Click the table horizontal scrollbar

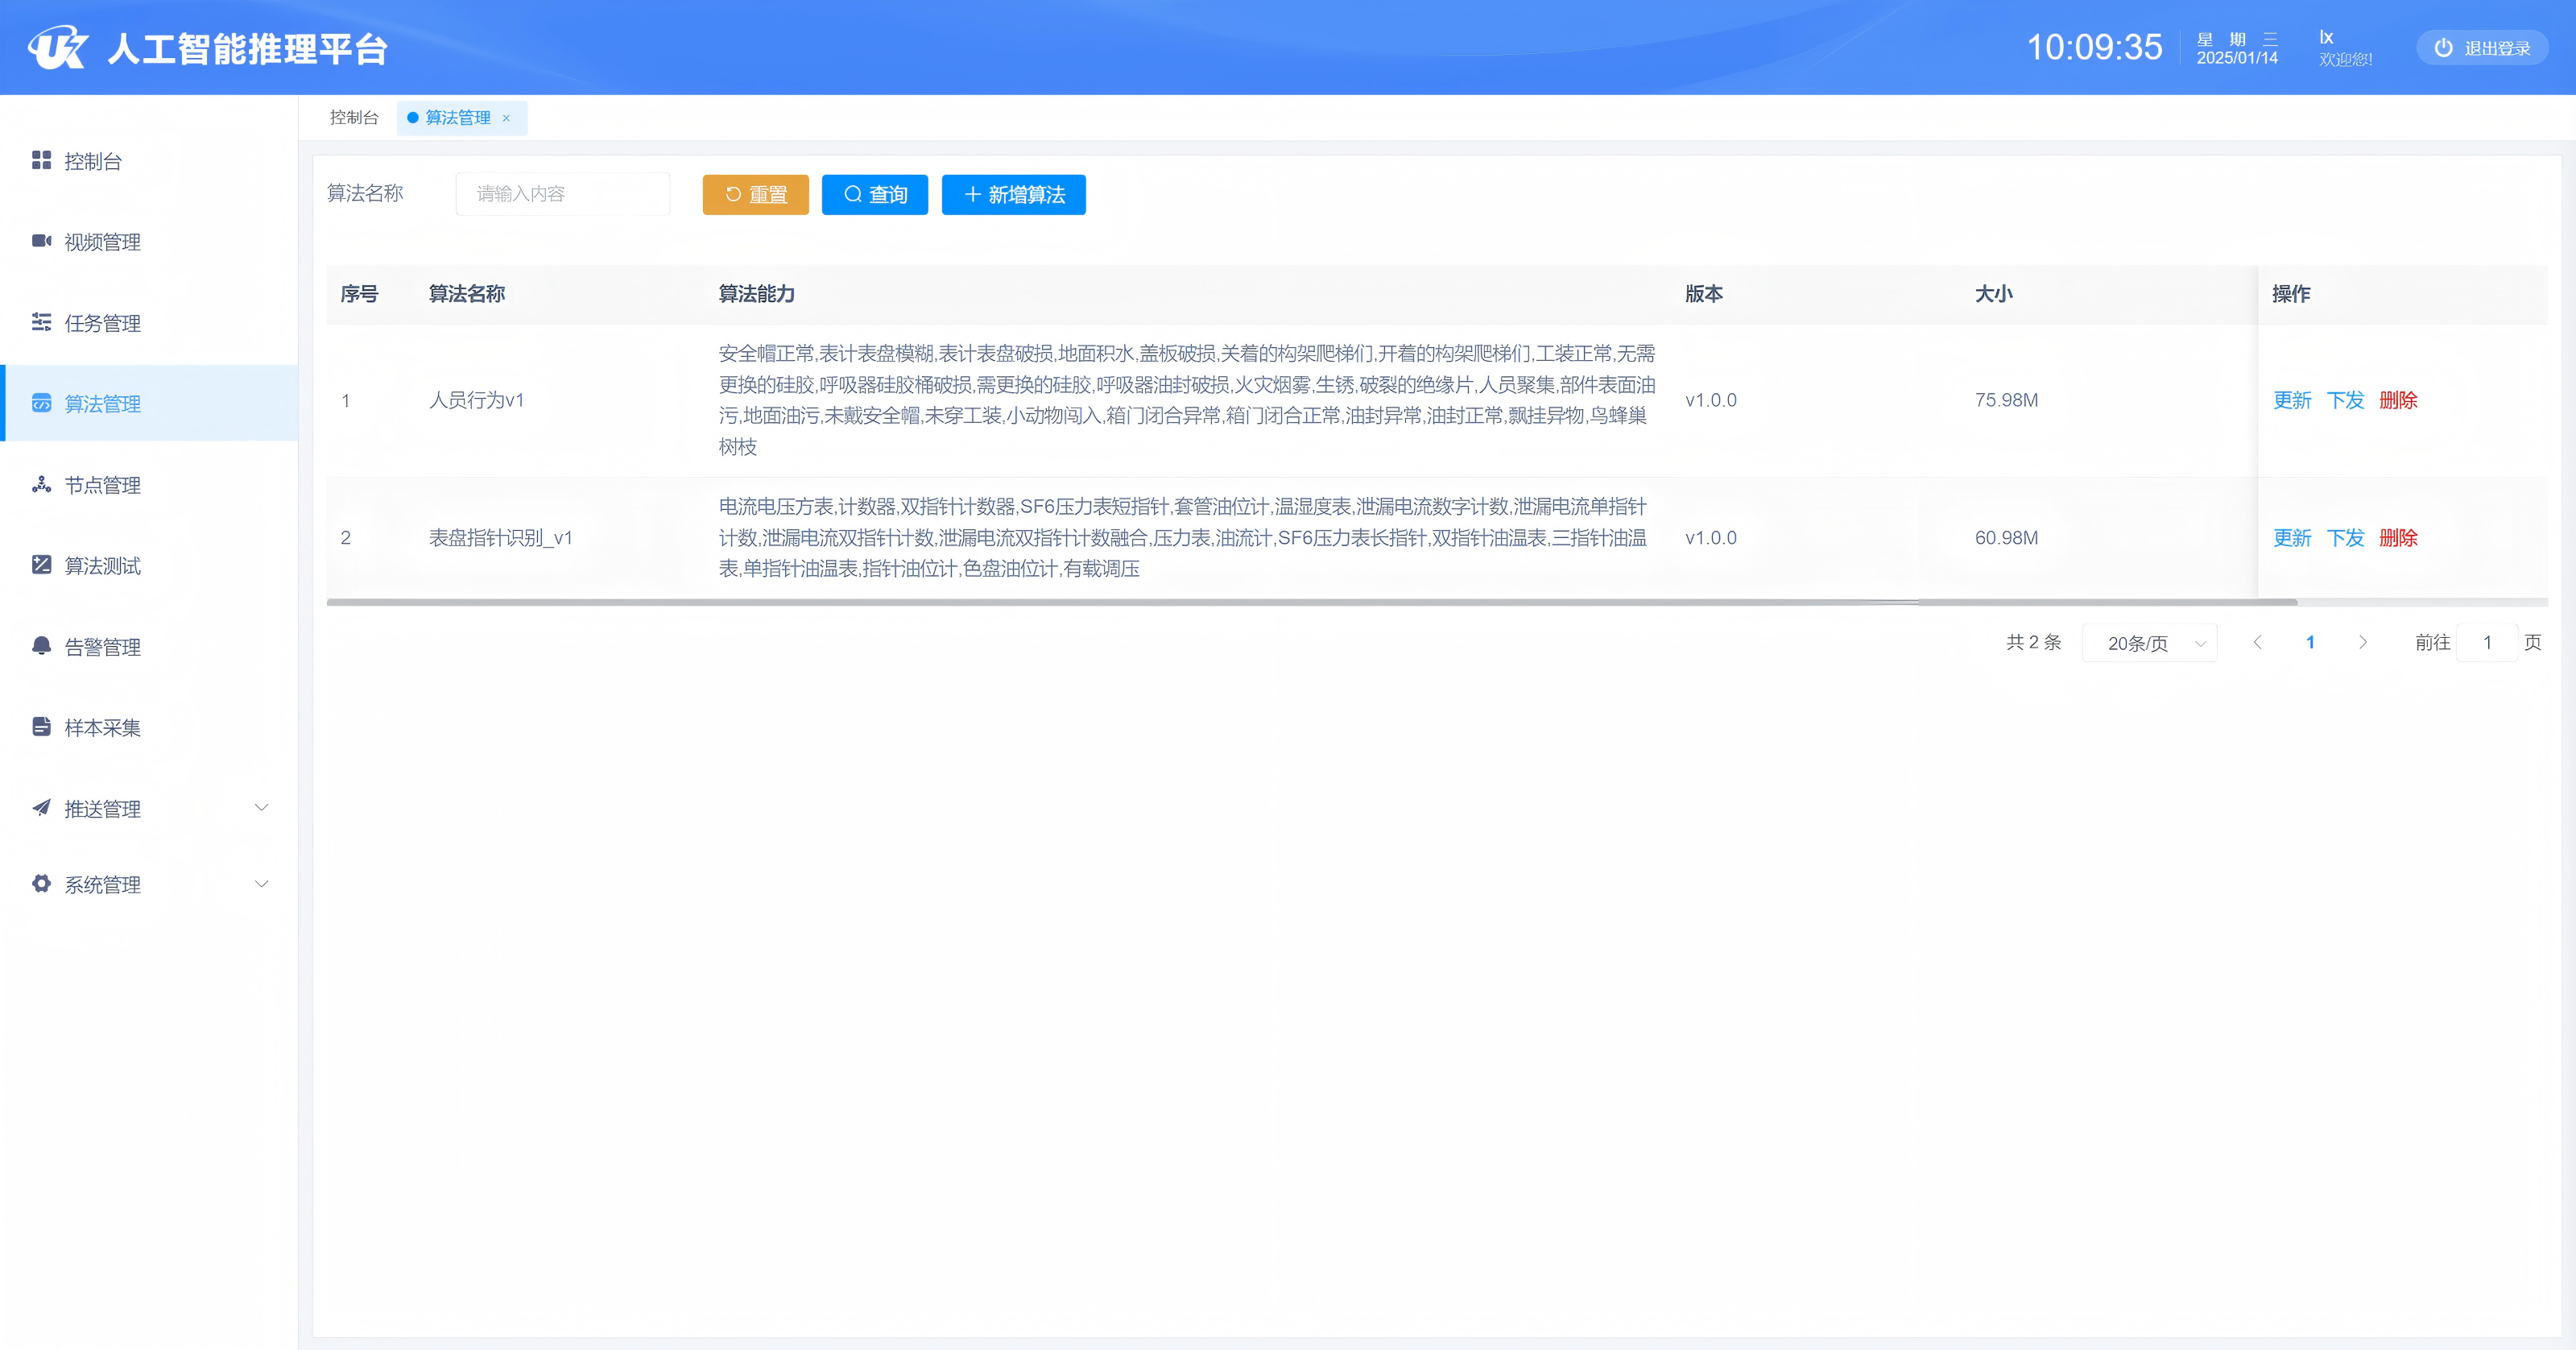1310,602
